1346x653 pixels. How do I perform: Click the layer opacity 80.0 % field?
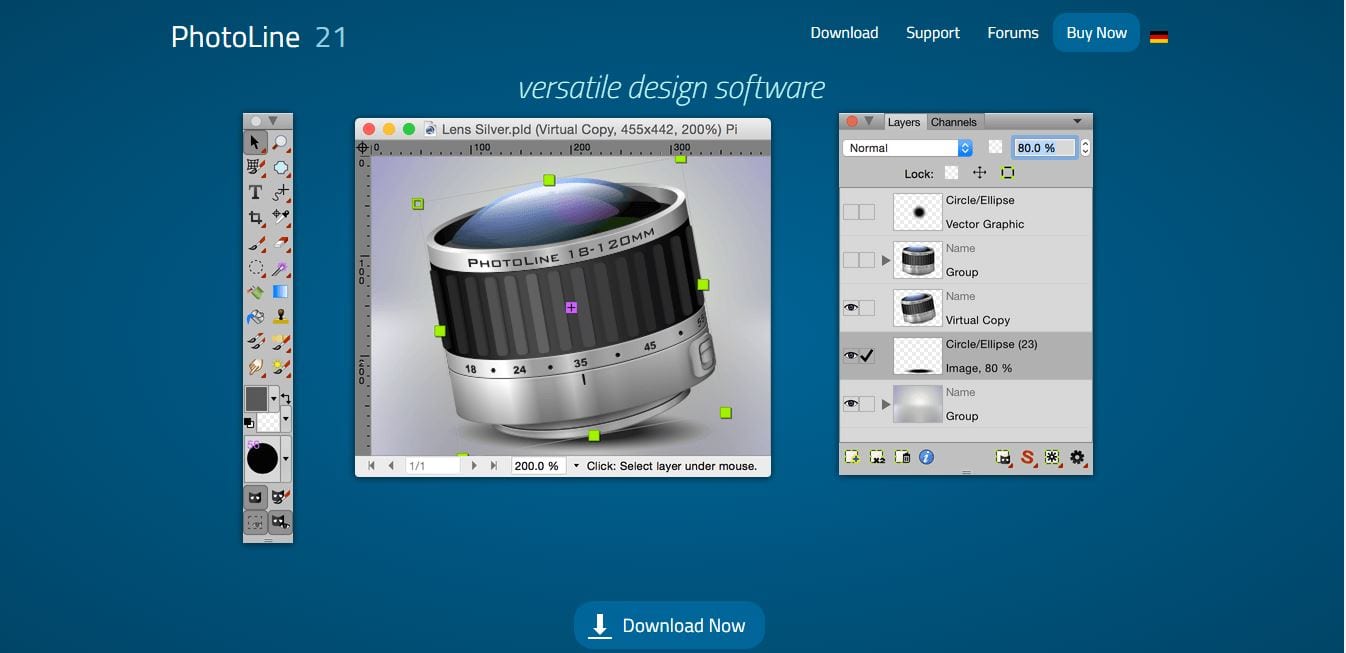tap(1045, 148)
